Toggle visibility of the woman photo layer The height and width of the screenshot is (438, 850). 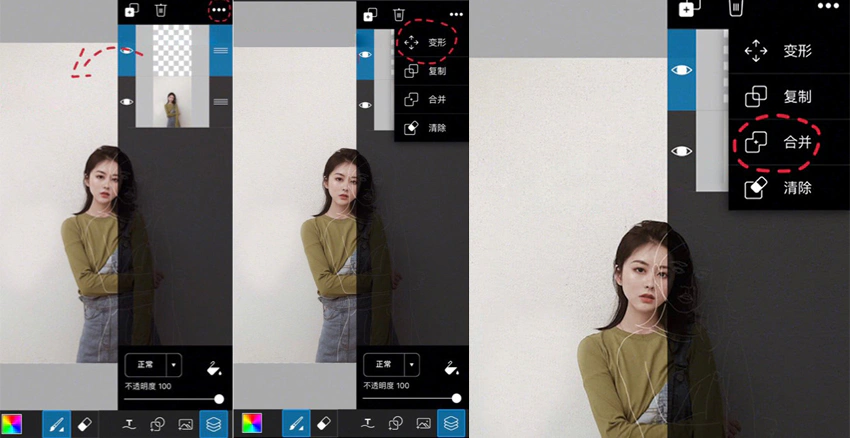[126, 102]
